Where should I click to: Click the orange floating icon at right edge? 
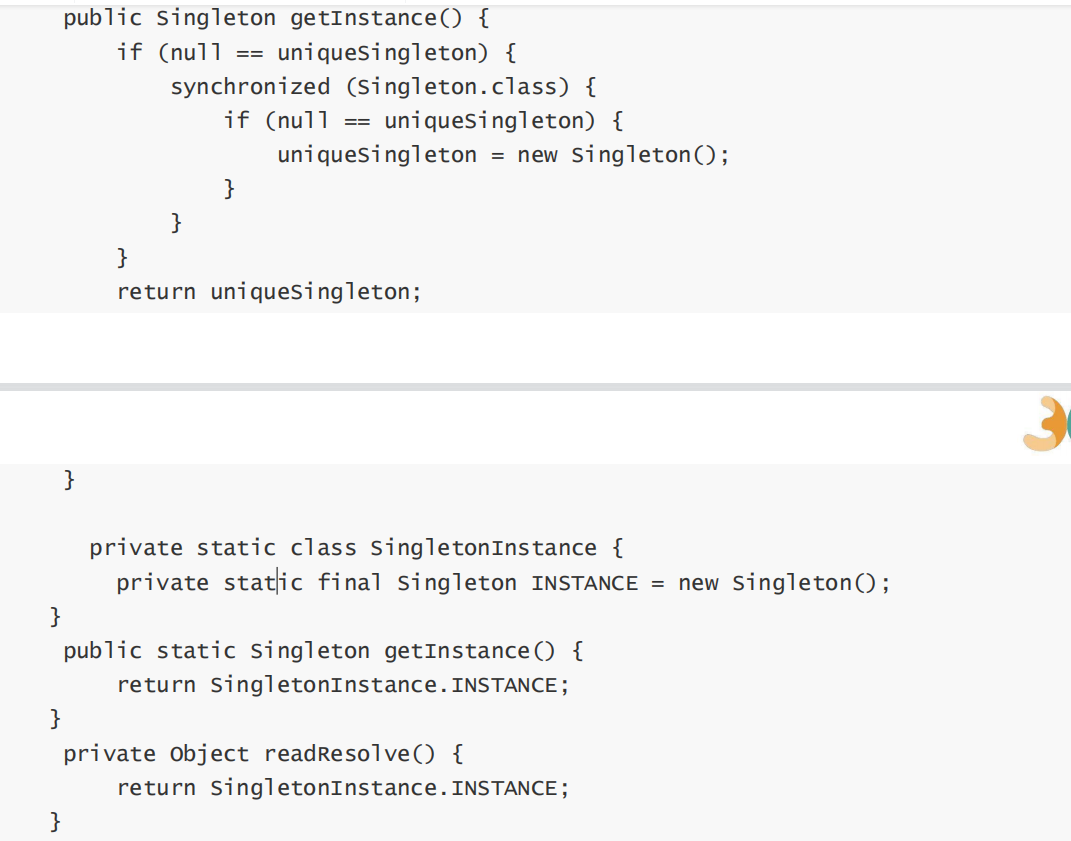click(1047, 424)
